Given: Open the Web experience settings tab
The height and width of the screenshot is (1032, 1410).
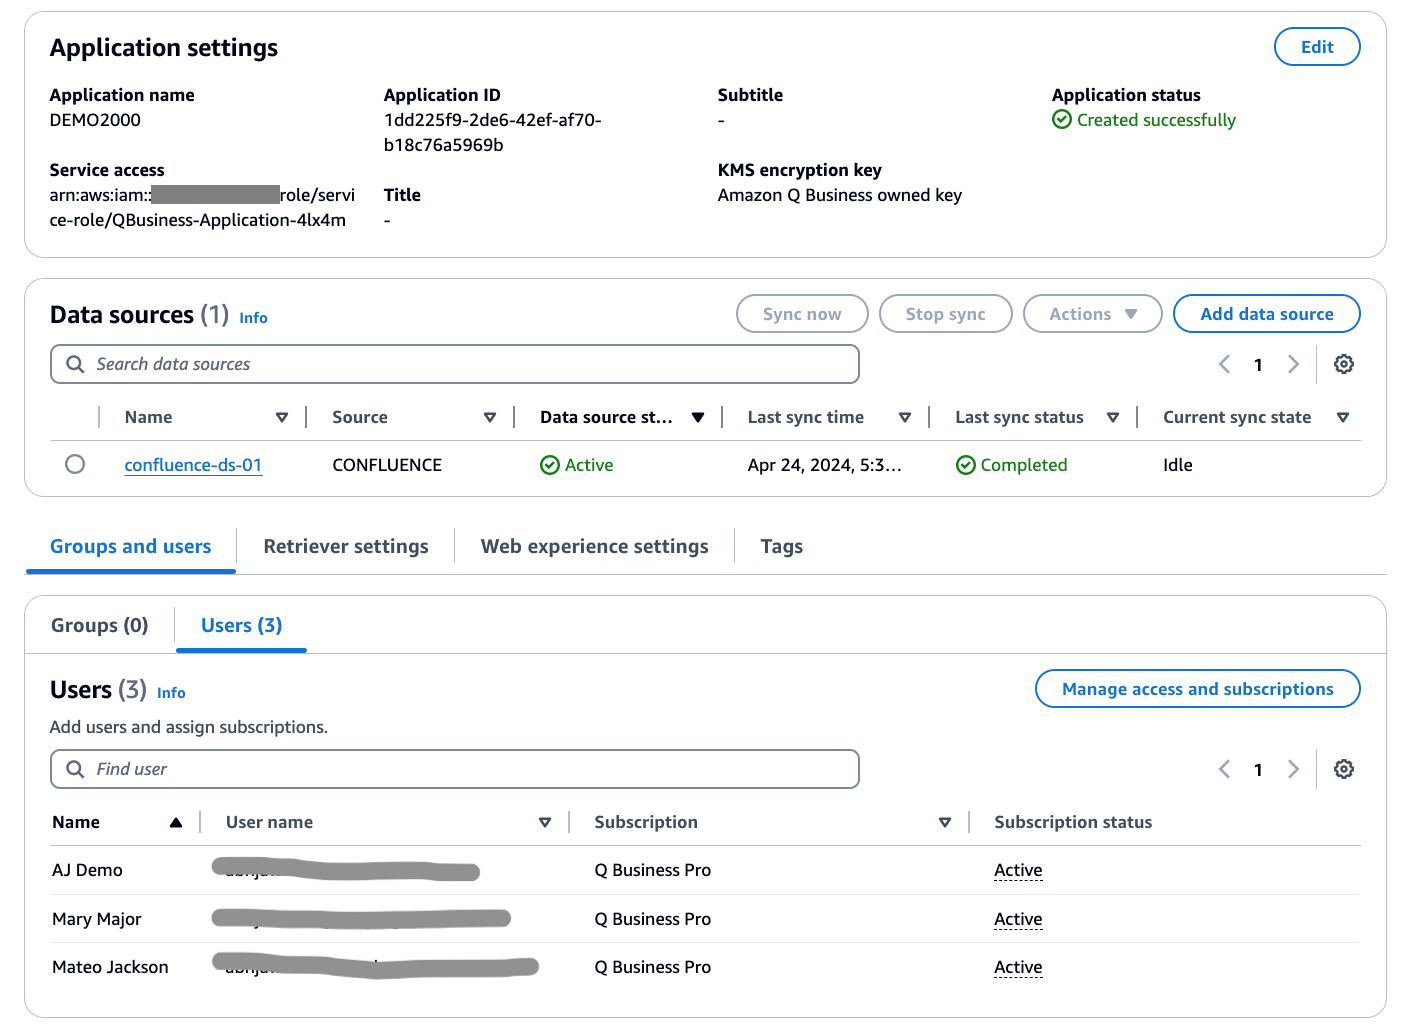Looking at the screenshot, I should tap(595, 546).
